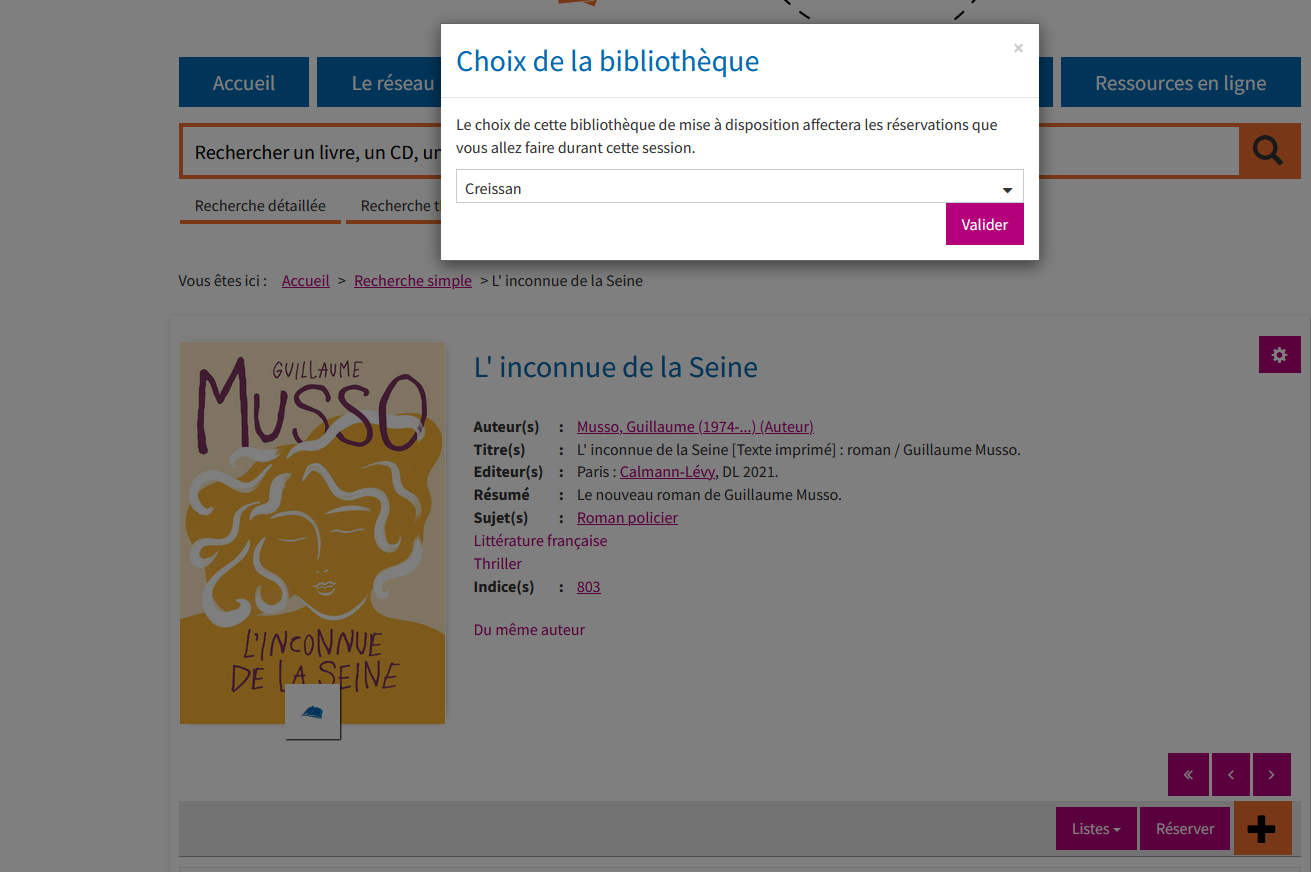This screenshot has height=872, width=1311.
Task: Open record options via the gear icon
Action: 1279,354
